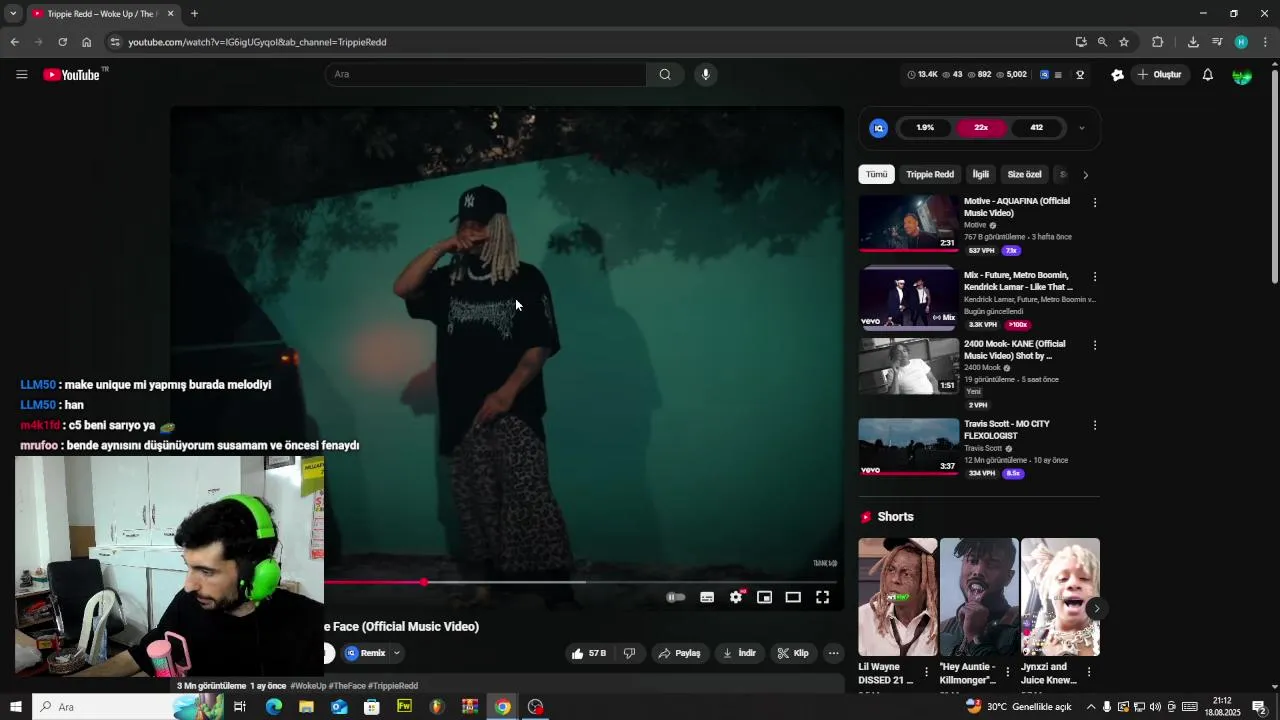Open Chrome extensions puzzle icon
Screen dimensions: 1280x720
1158,42
